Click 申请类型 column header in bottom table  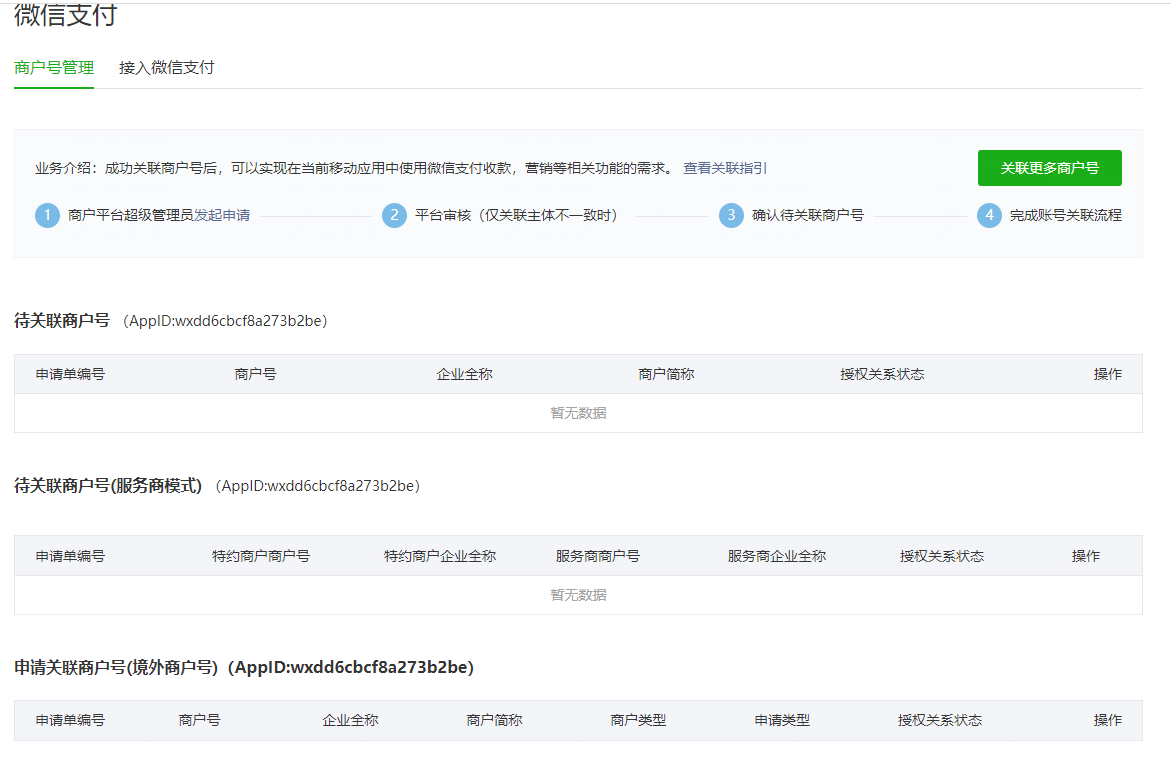pos(782,720)
